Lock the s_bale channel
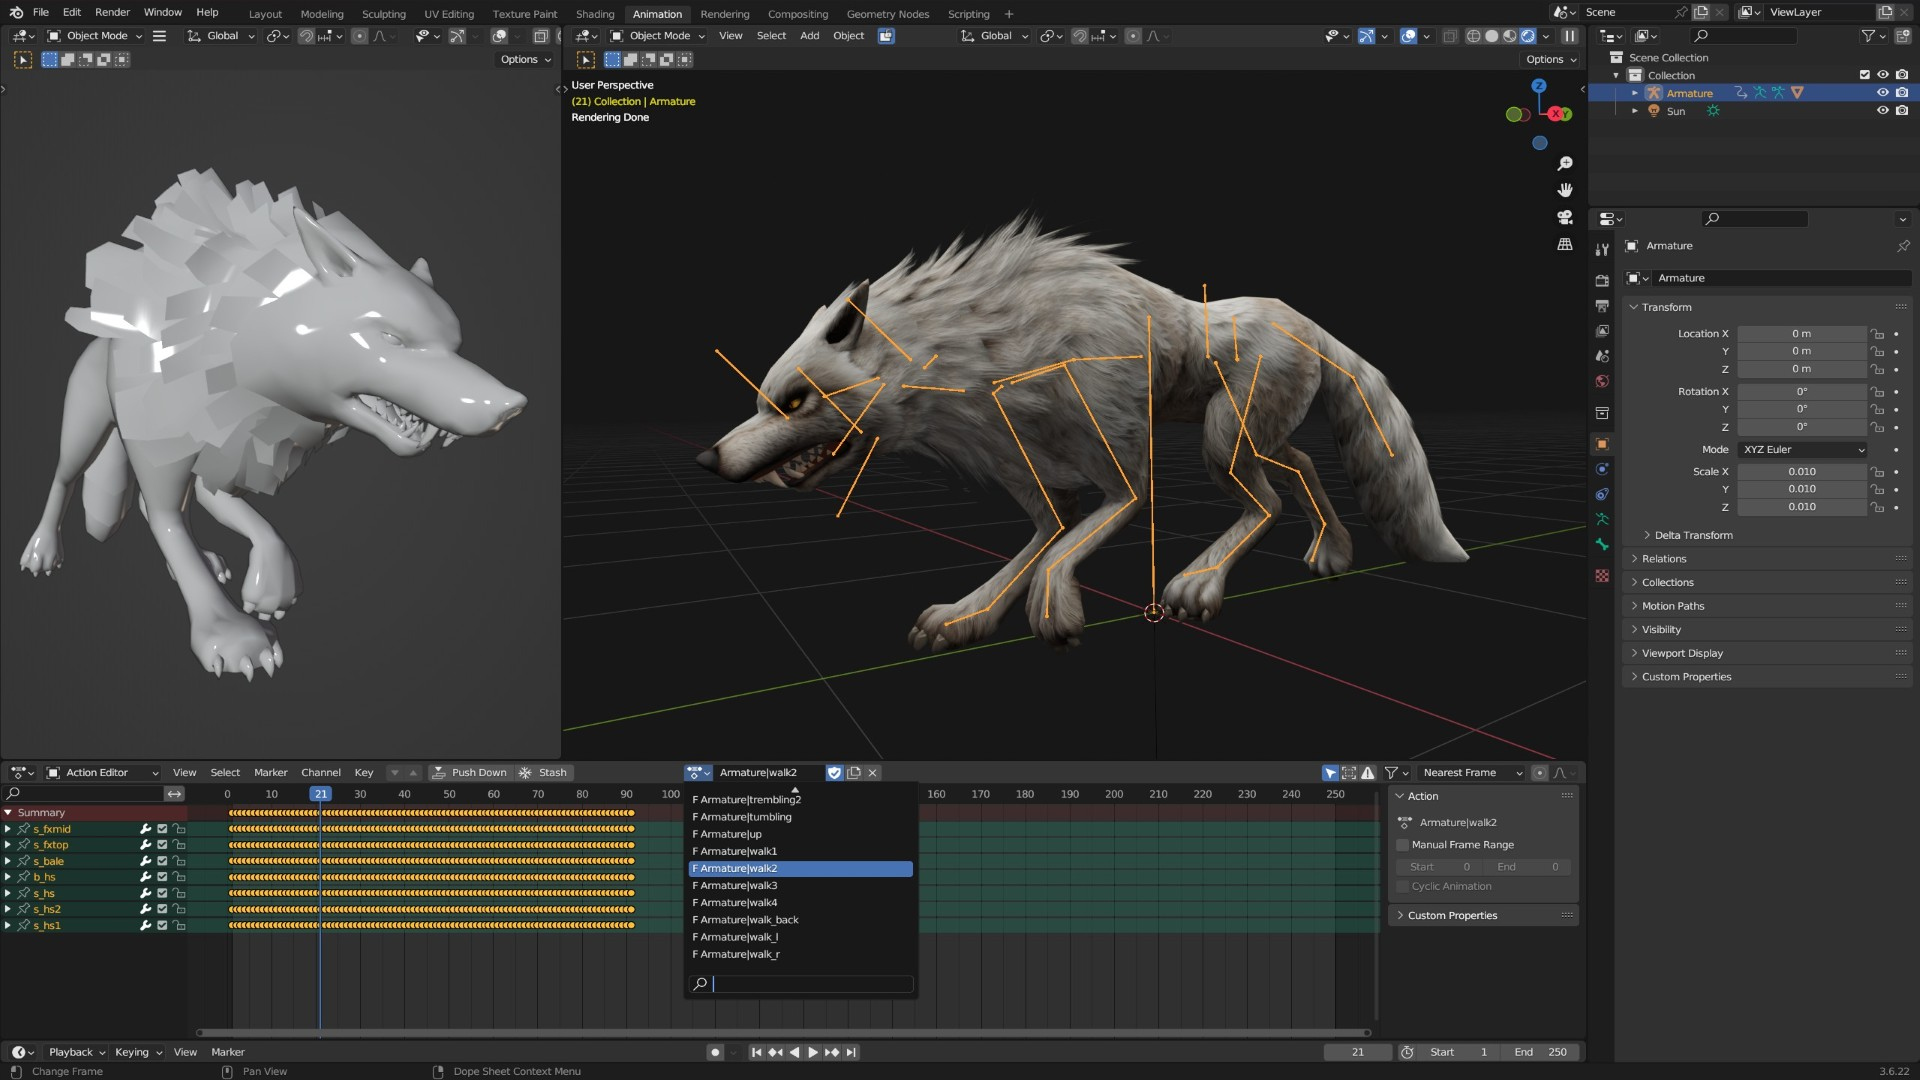Screen dimensions: 1920x1080 tap(180, 861)
